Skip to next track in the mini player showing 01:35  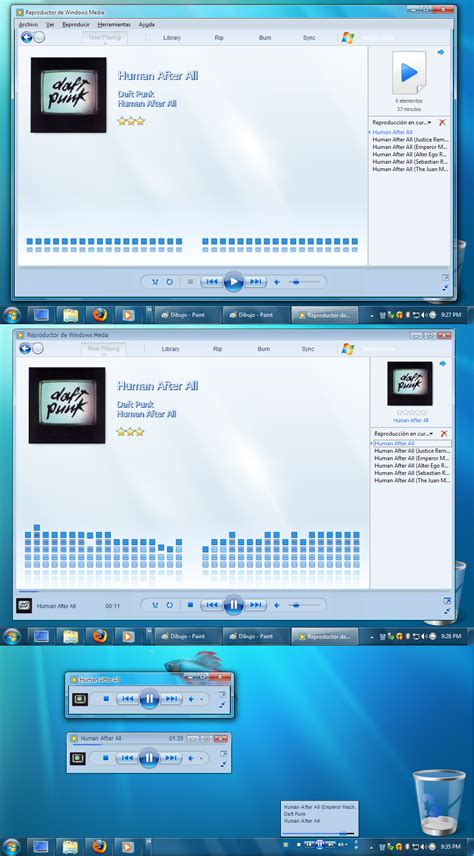[x=170, y=758]
